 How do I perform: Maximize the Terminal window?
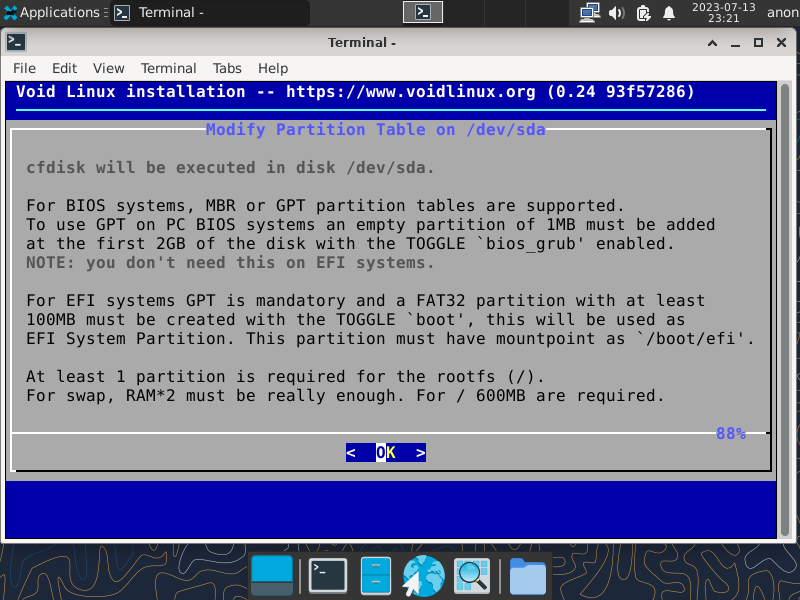(758, 43)
